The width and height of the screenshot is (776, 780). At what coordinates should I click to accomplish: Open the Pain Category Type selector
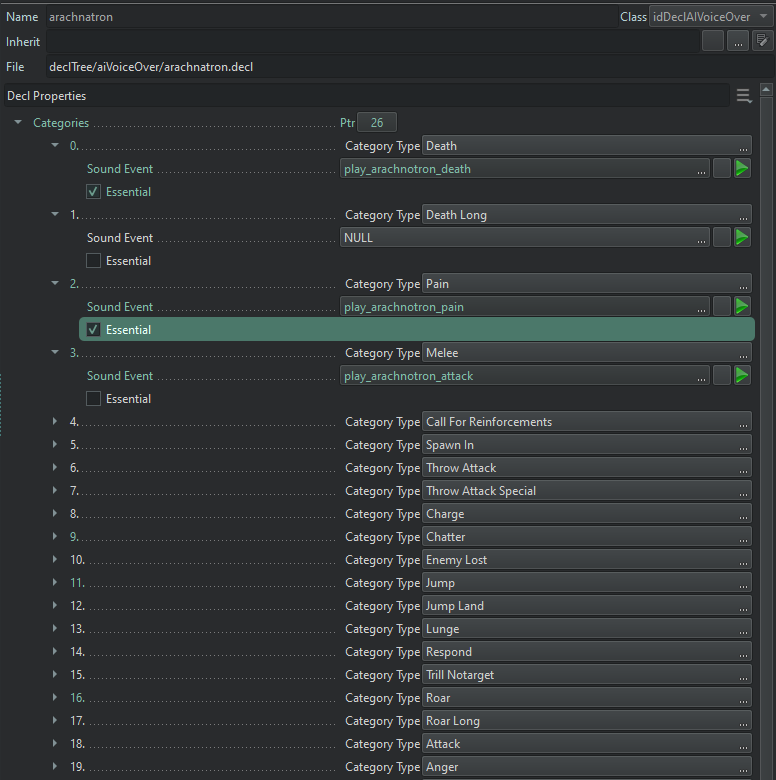pos(586,284)
